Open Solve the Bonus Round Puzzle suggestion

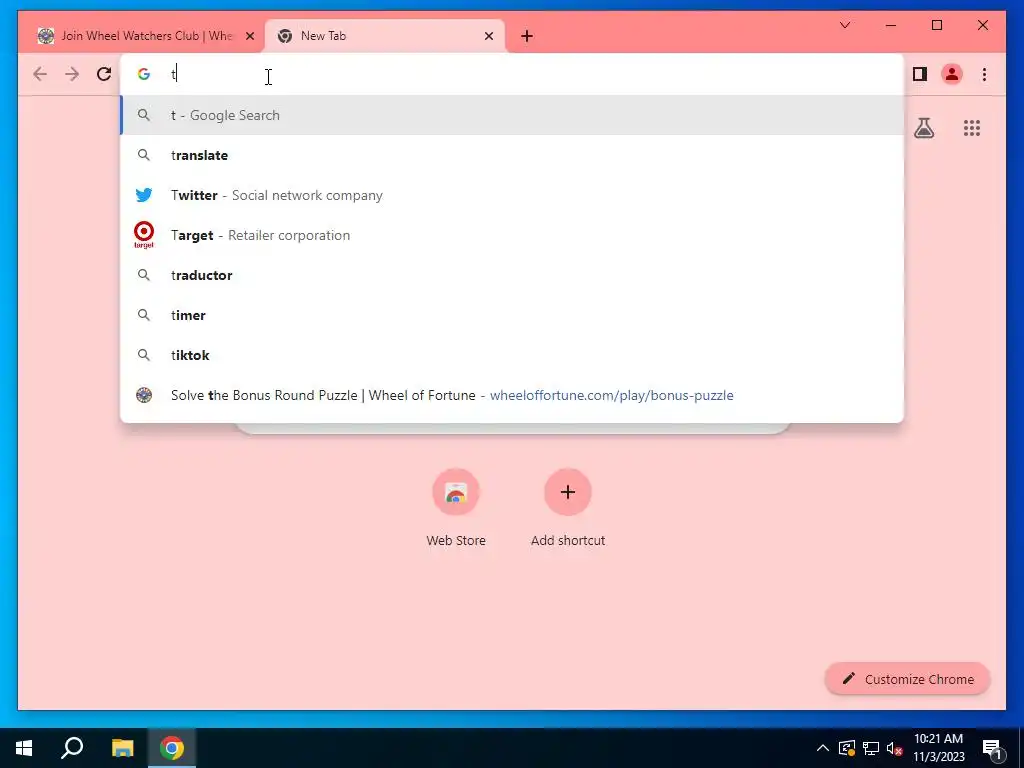point(512,395)
